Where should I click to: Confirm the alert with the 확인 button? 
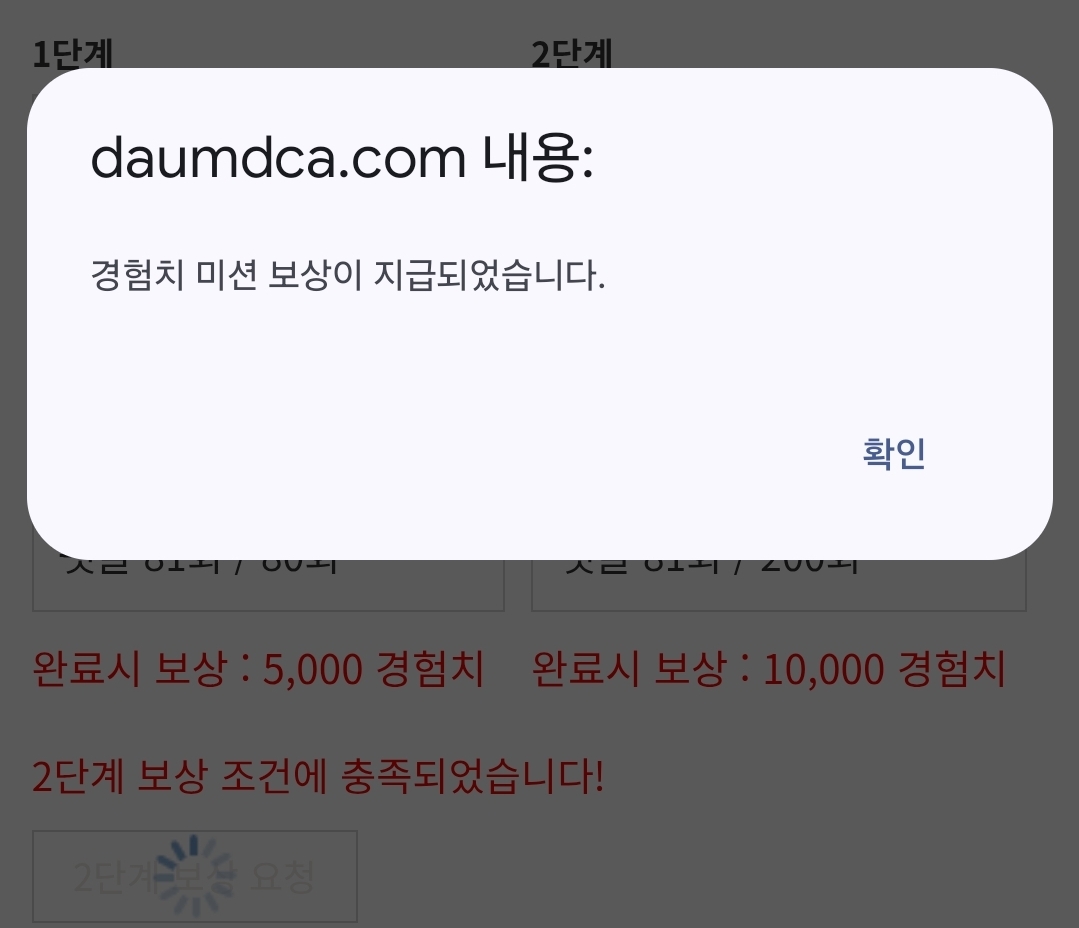[893, 453]
